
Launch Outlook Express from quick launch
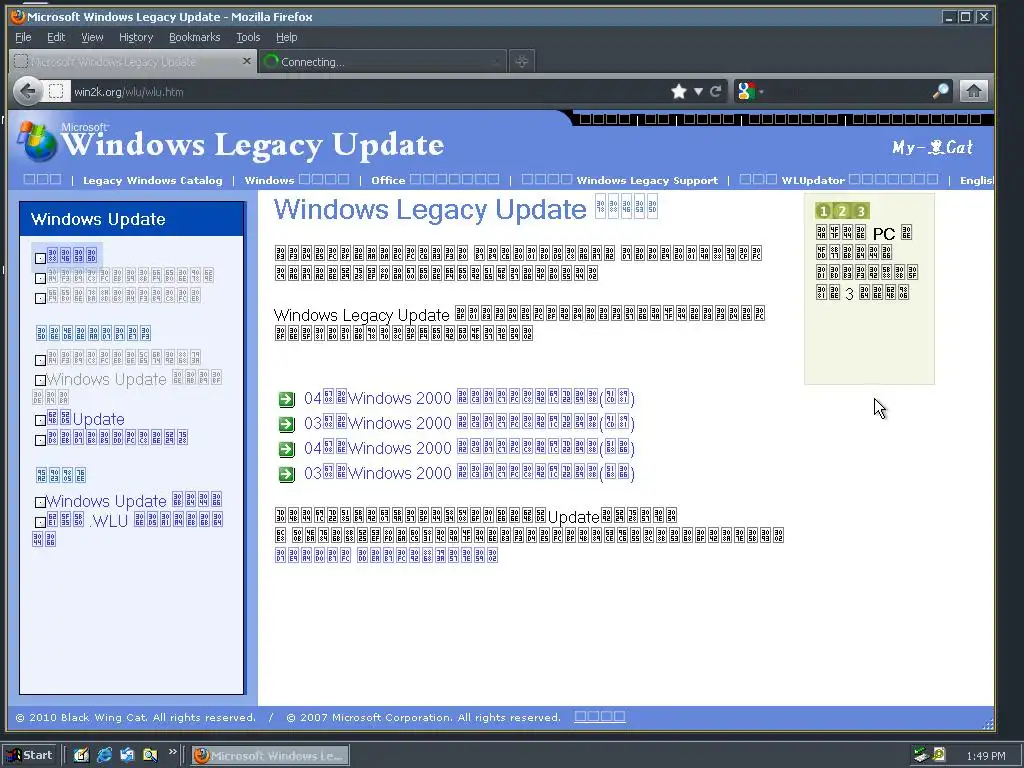pos(127,755)
